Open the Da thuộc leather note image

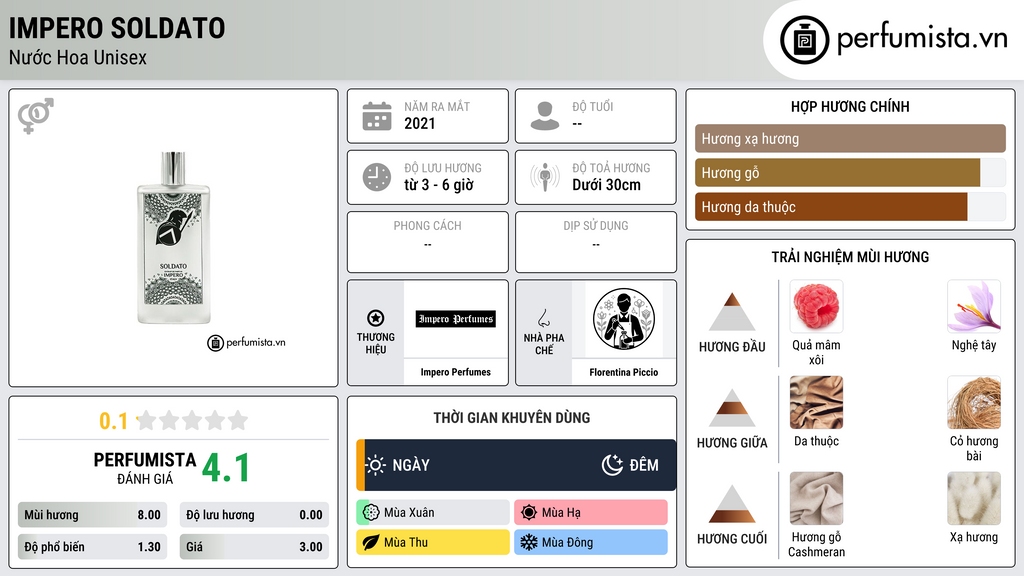816,402
